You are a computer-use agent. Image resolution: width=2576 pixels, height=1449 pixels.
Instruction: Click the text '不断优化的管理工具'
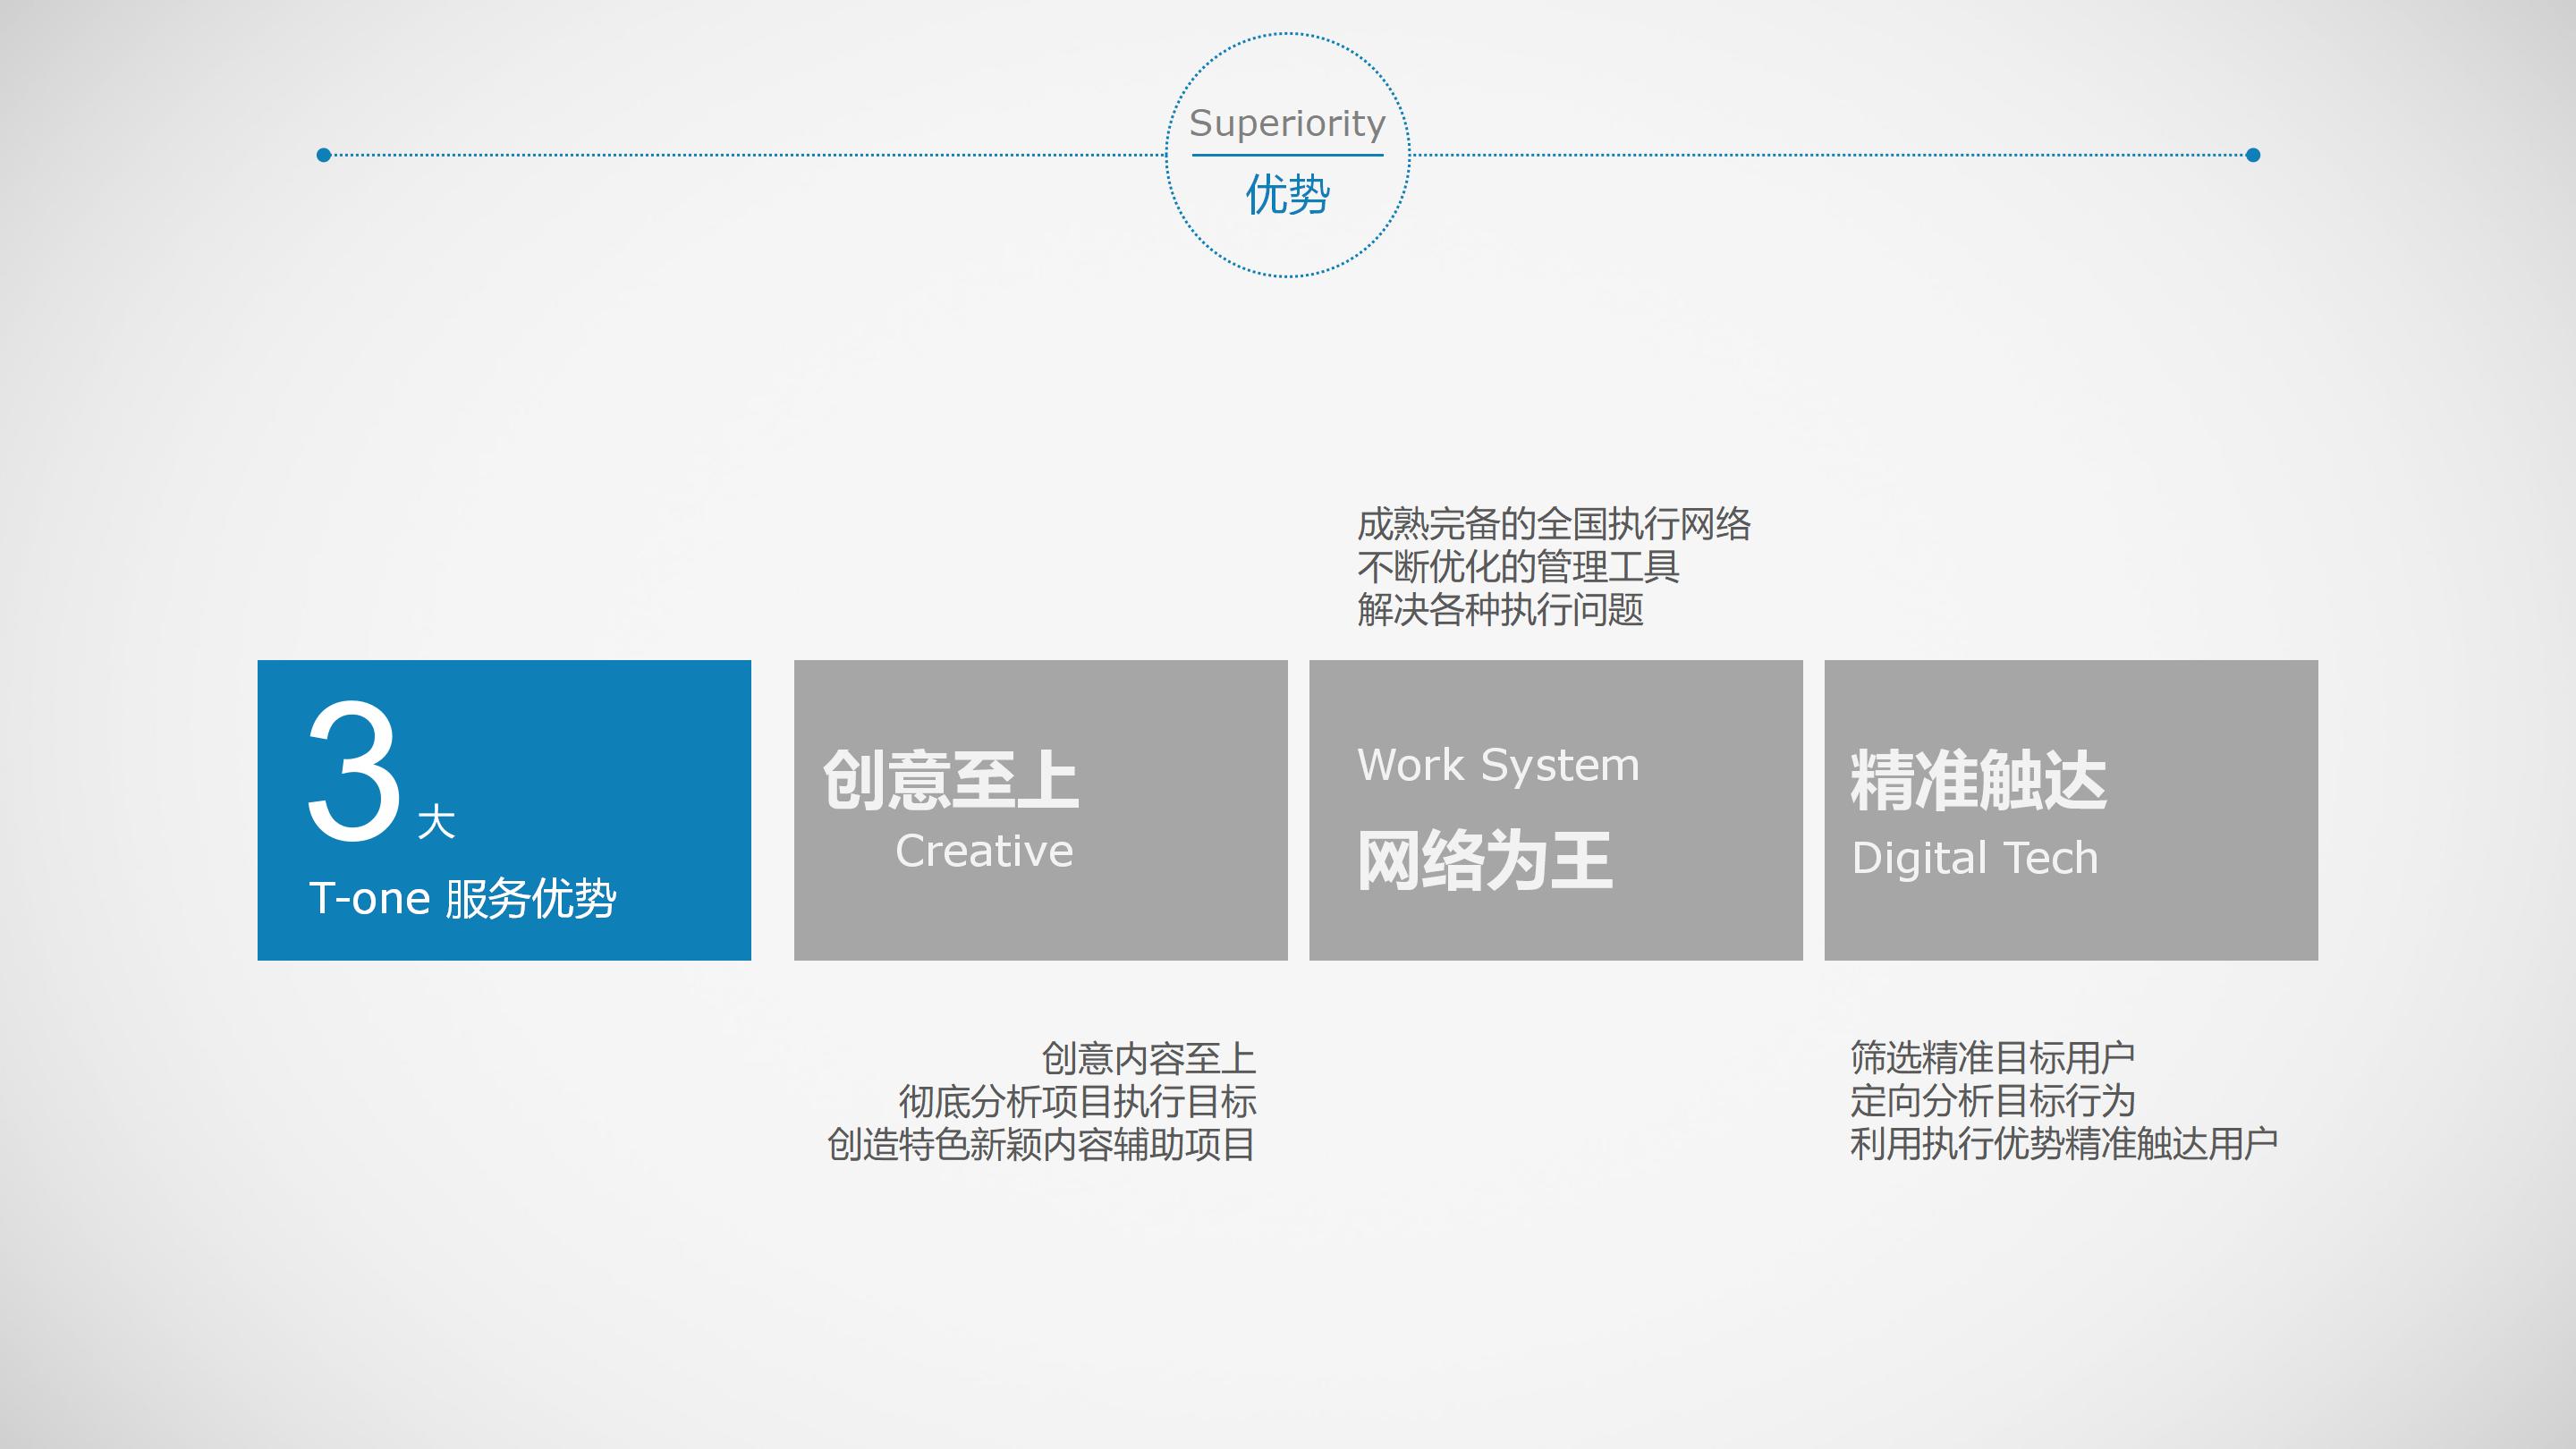click(1517, 567)
